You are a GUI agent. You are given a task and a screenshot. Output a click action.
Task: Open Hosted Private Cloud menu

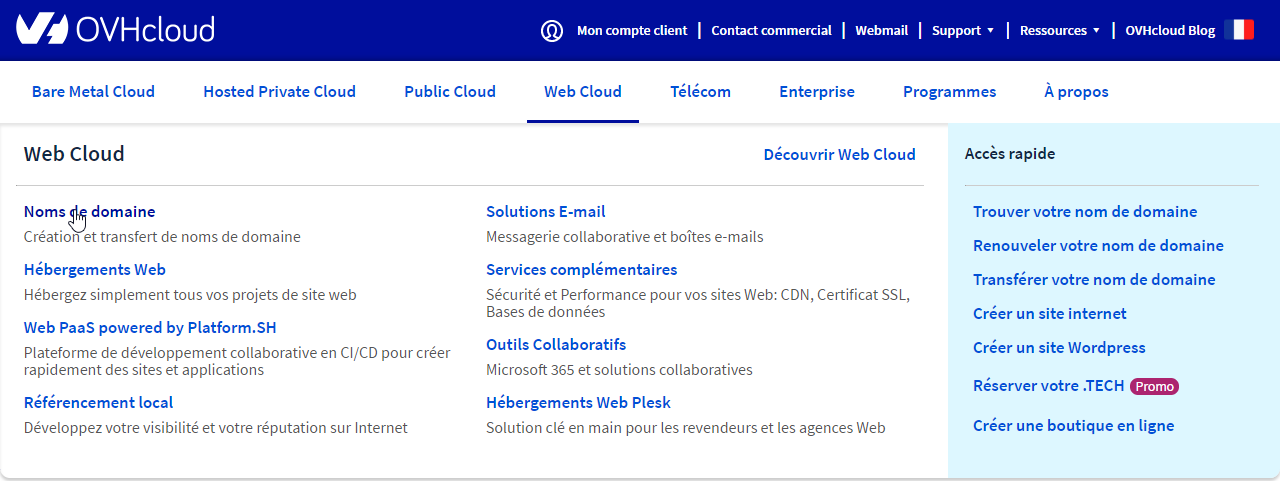[x=279, y=92]
